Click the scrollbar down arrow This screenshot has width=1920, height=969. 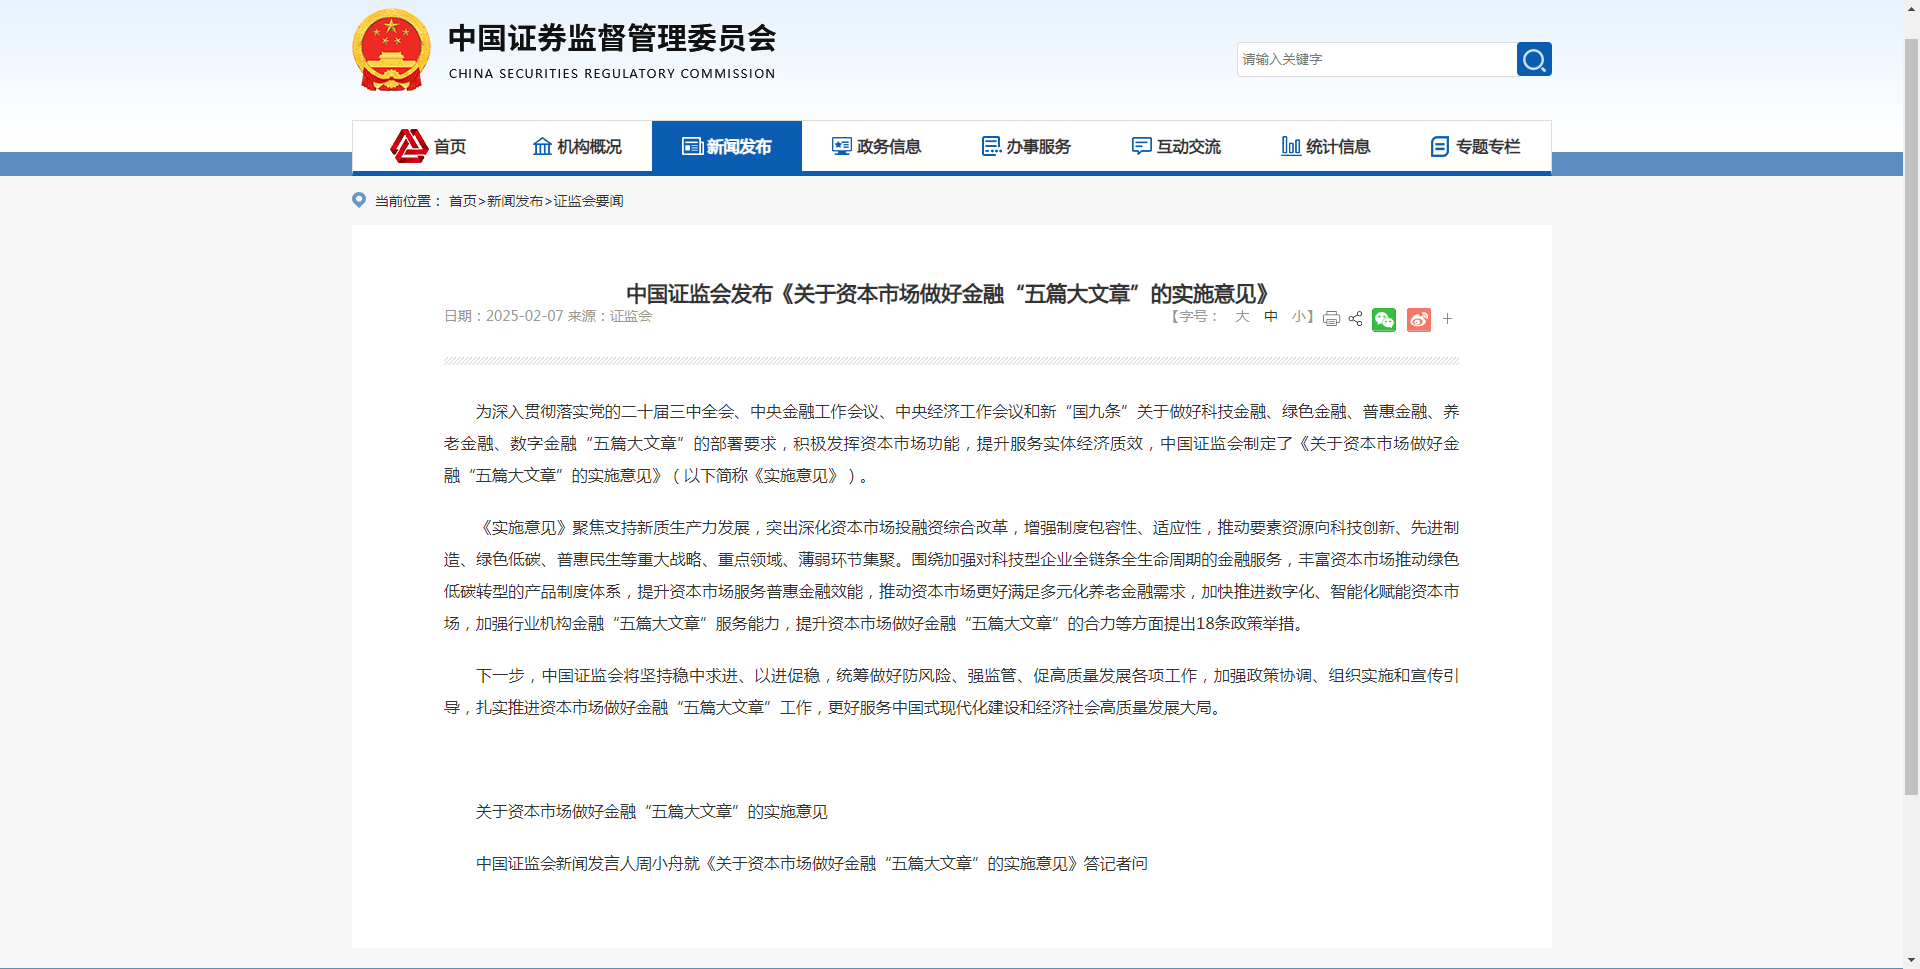(x=1911, y=960)
